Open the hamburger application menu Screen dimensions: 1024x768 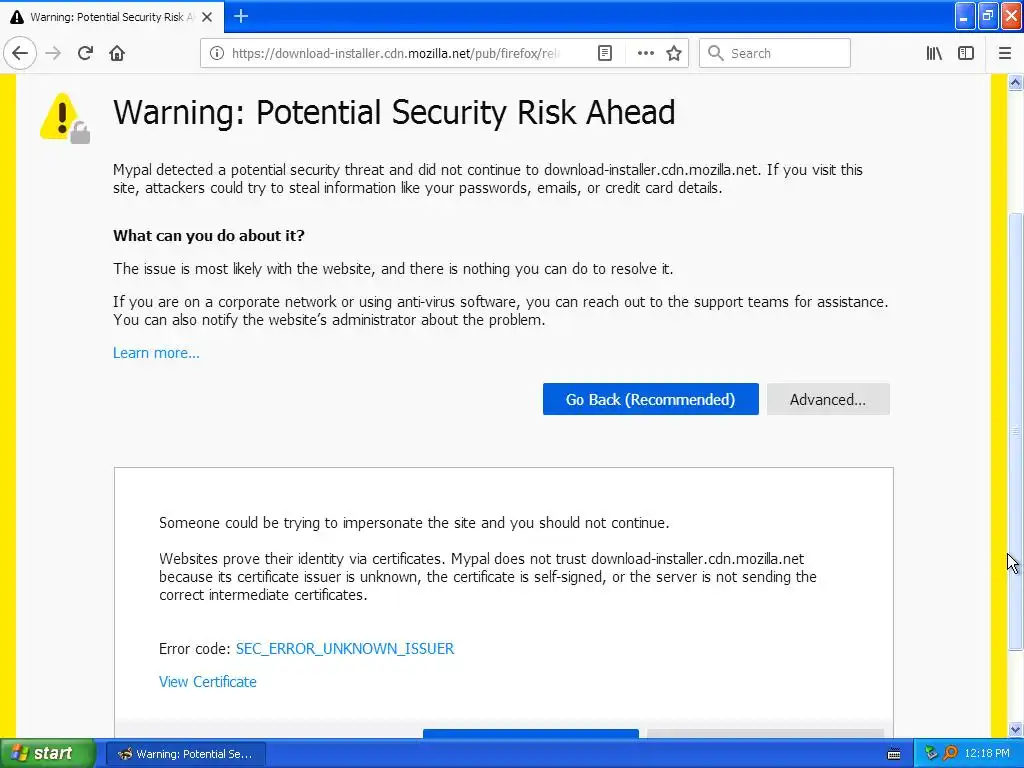tap(1005, 53)
